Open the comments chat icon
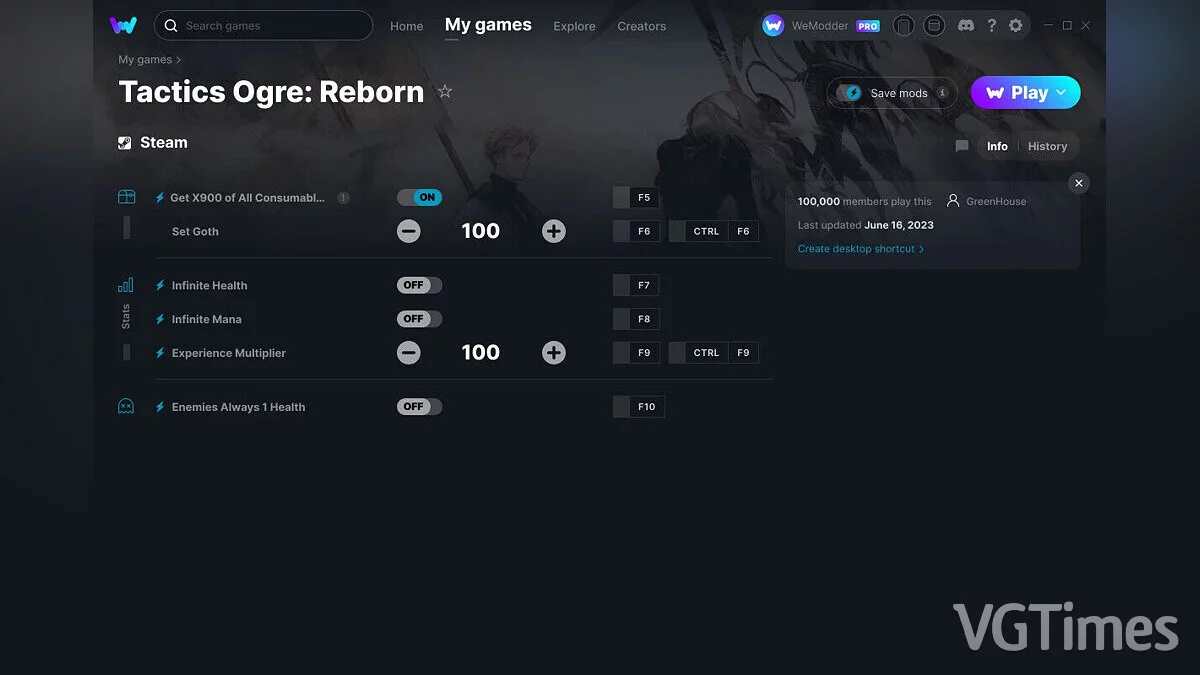This screenshot has height=675, width=1200. [x=962, y=146]
